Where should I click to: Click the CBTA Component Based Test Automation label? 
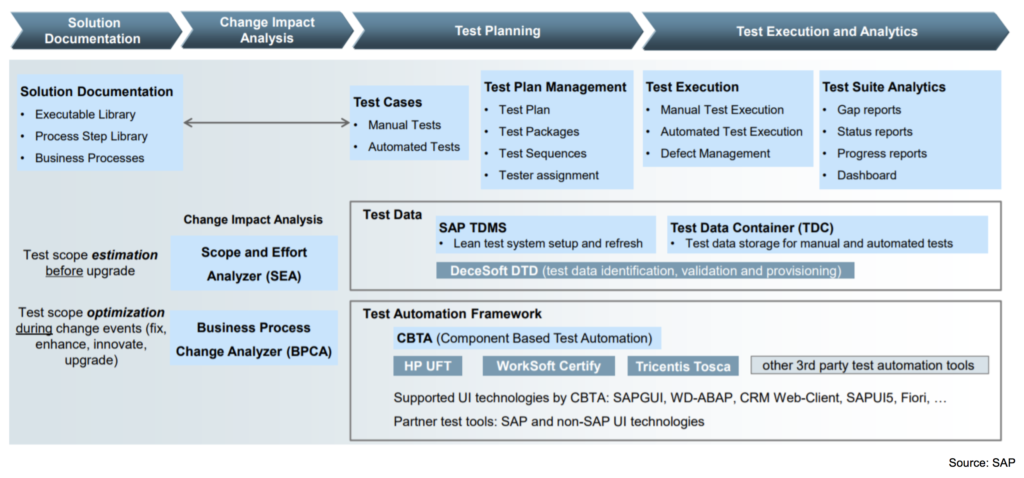tap(524, 338)
